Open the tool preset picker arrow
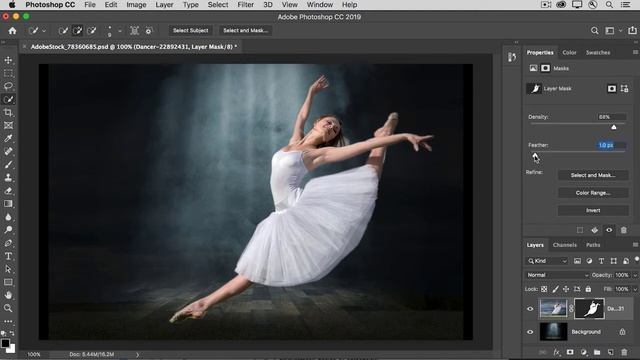Viewport: 640px width, 360px height. click(x=44, y=31)
